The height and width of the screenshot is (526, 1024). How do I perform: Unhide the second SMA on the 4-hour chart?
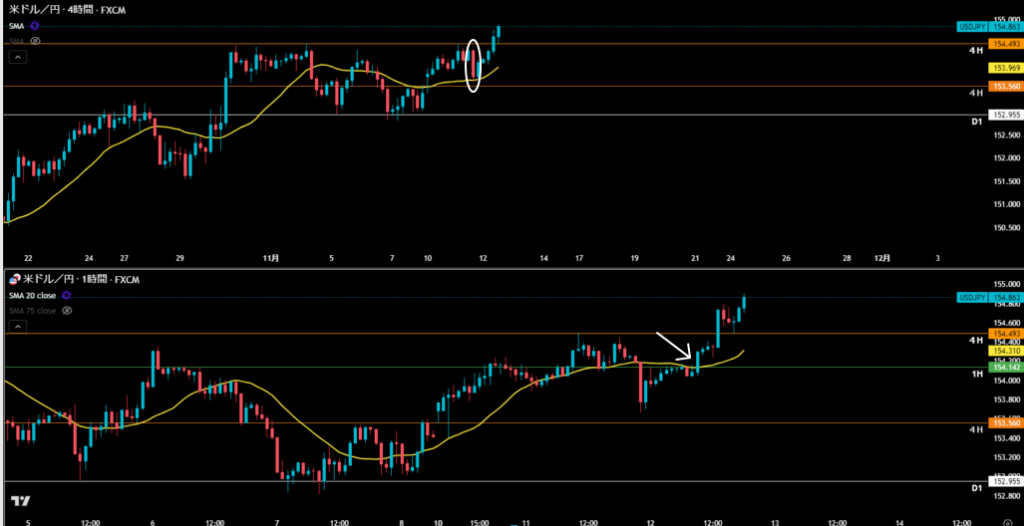[x=35, y=41]
